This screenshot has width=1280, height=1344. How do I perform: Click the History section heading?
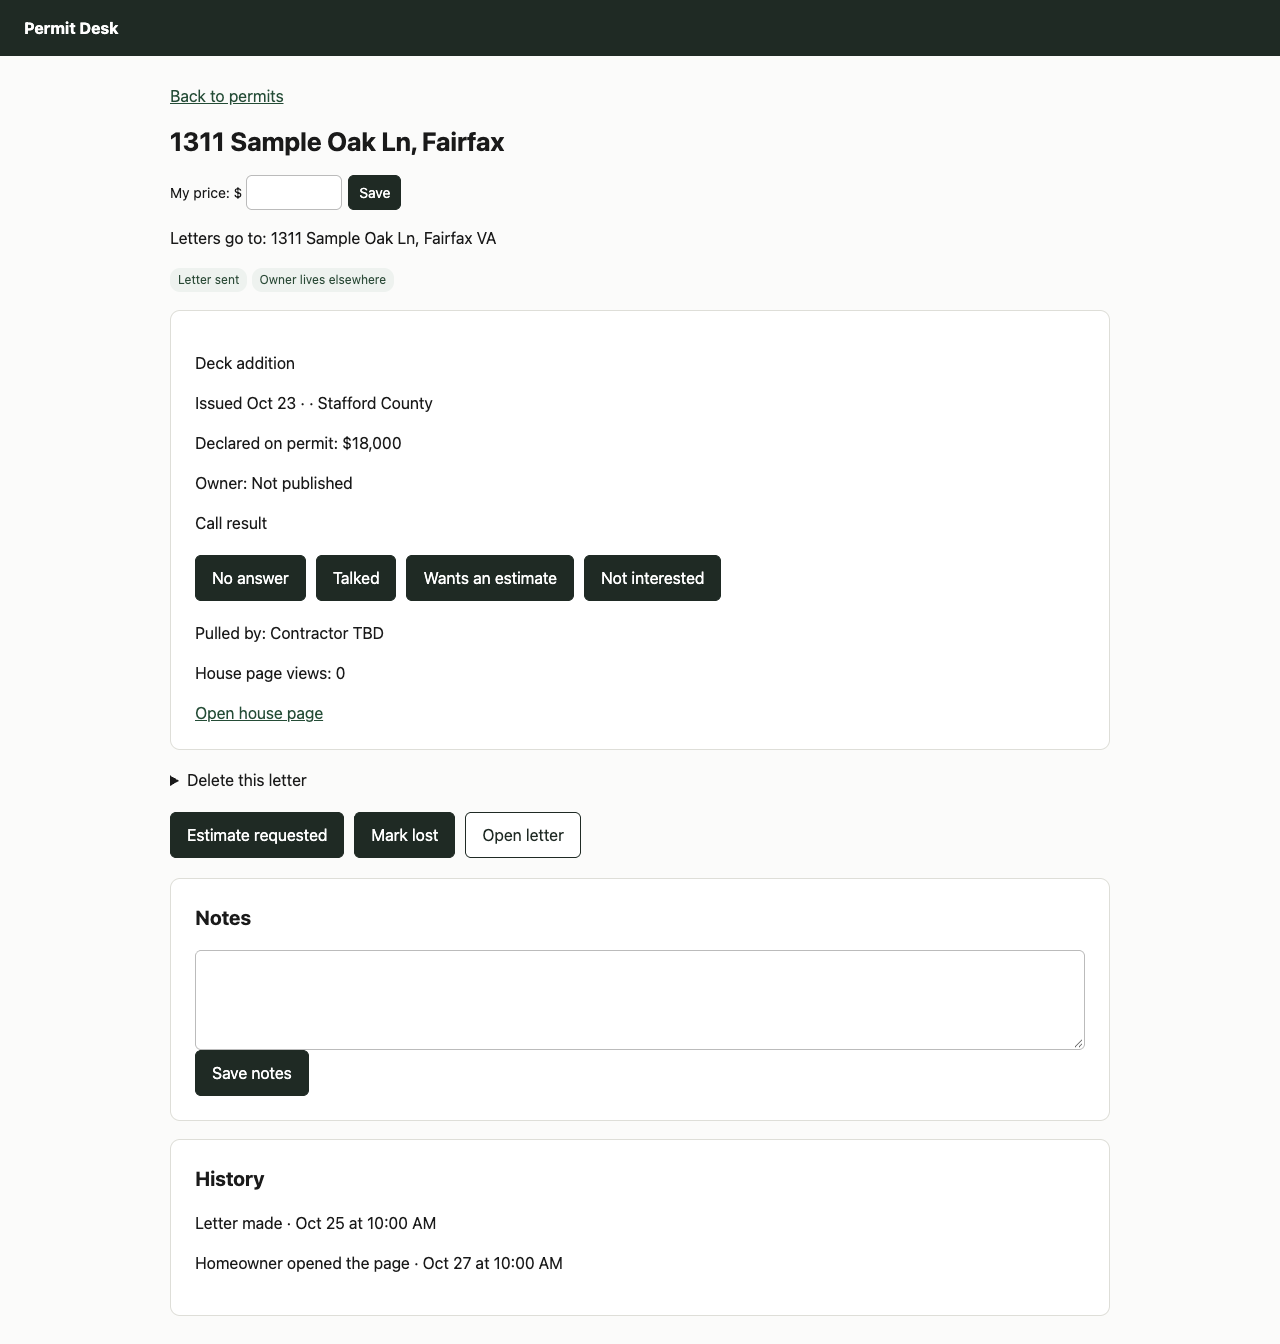(x=230, y=1179)
